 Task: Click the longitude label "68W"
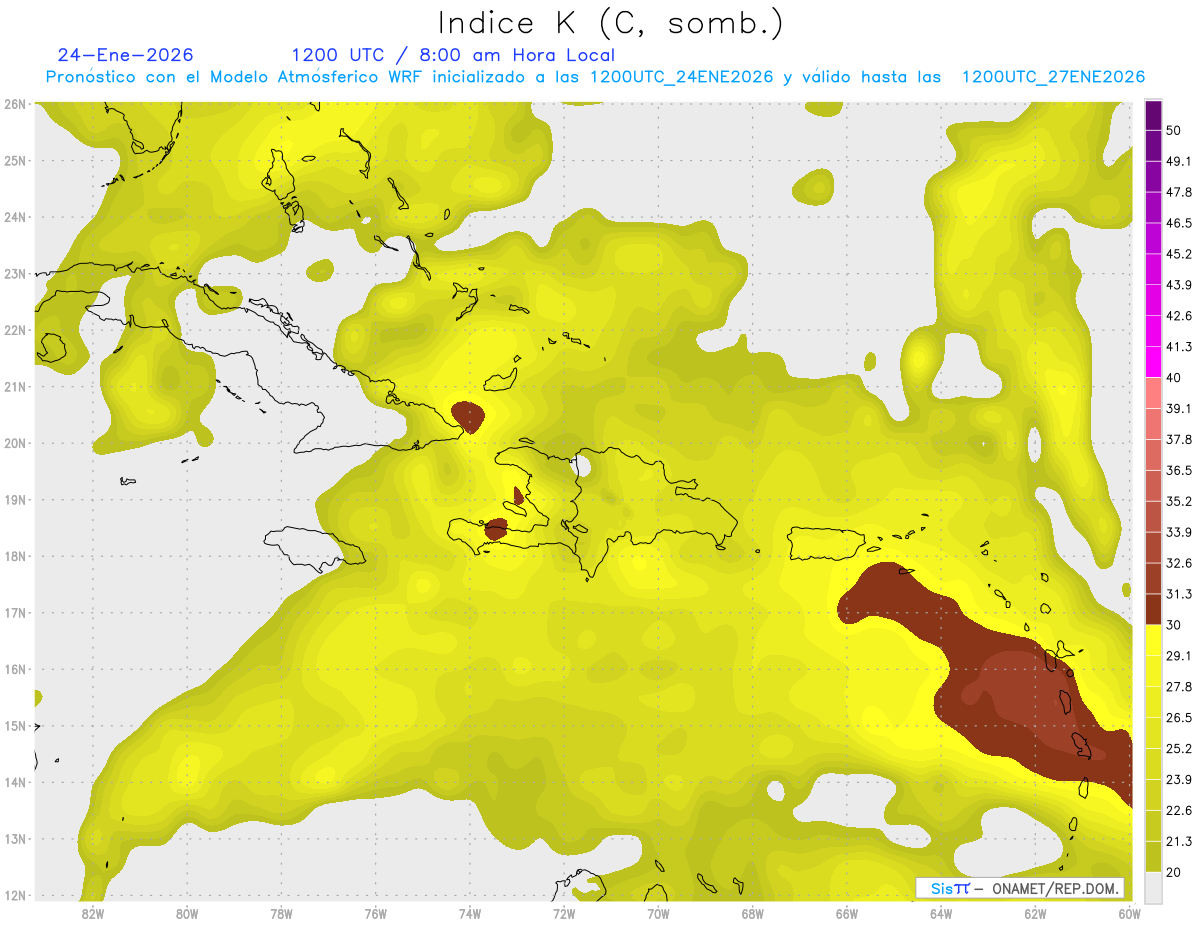[x=752, y=913]
